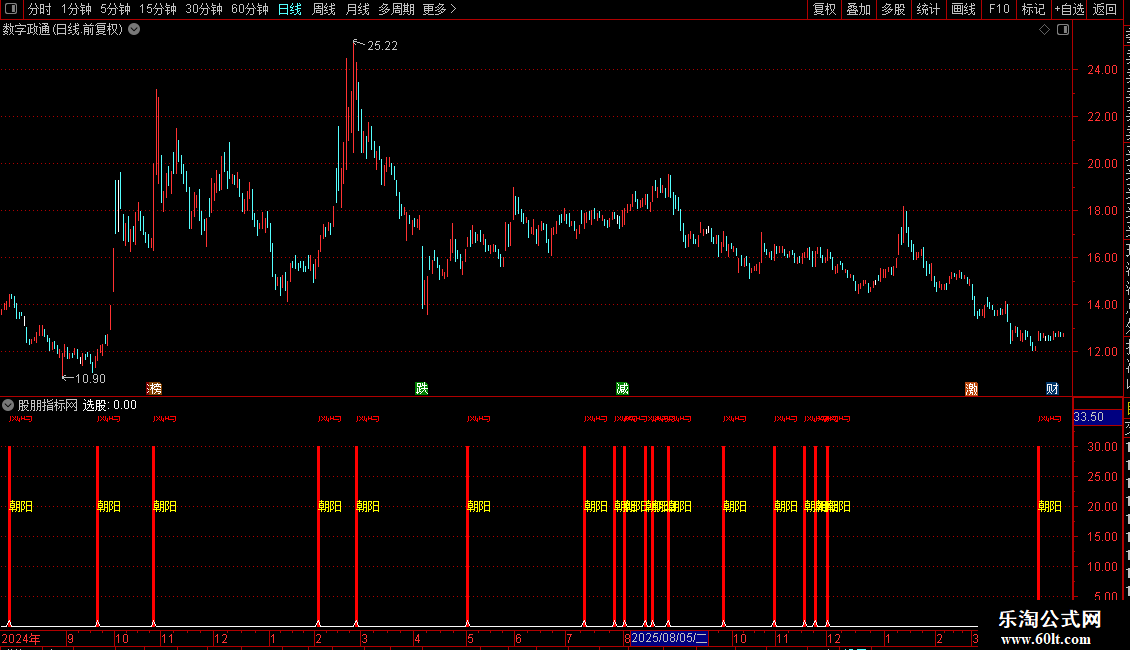1130x650 pixels.
Task: Click the 返回 back button
Action: click(x=1104, y=9)
